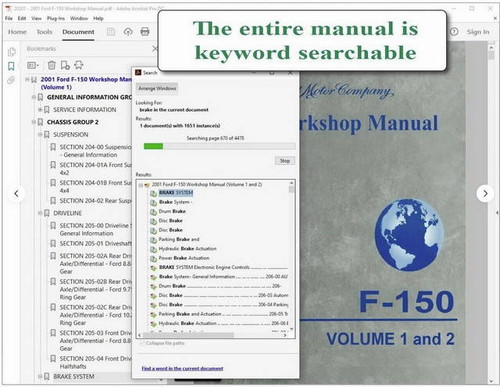Image resolution: width=500 pixels, height=387 pixels.
Task: Click bookmark icon beside DRIVELINE
Action: pyautogui.click(x=47, y=213)
